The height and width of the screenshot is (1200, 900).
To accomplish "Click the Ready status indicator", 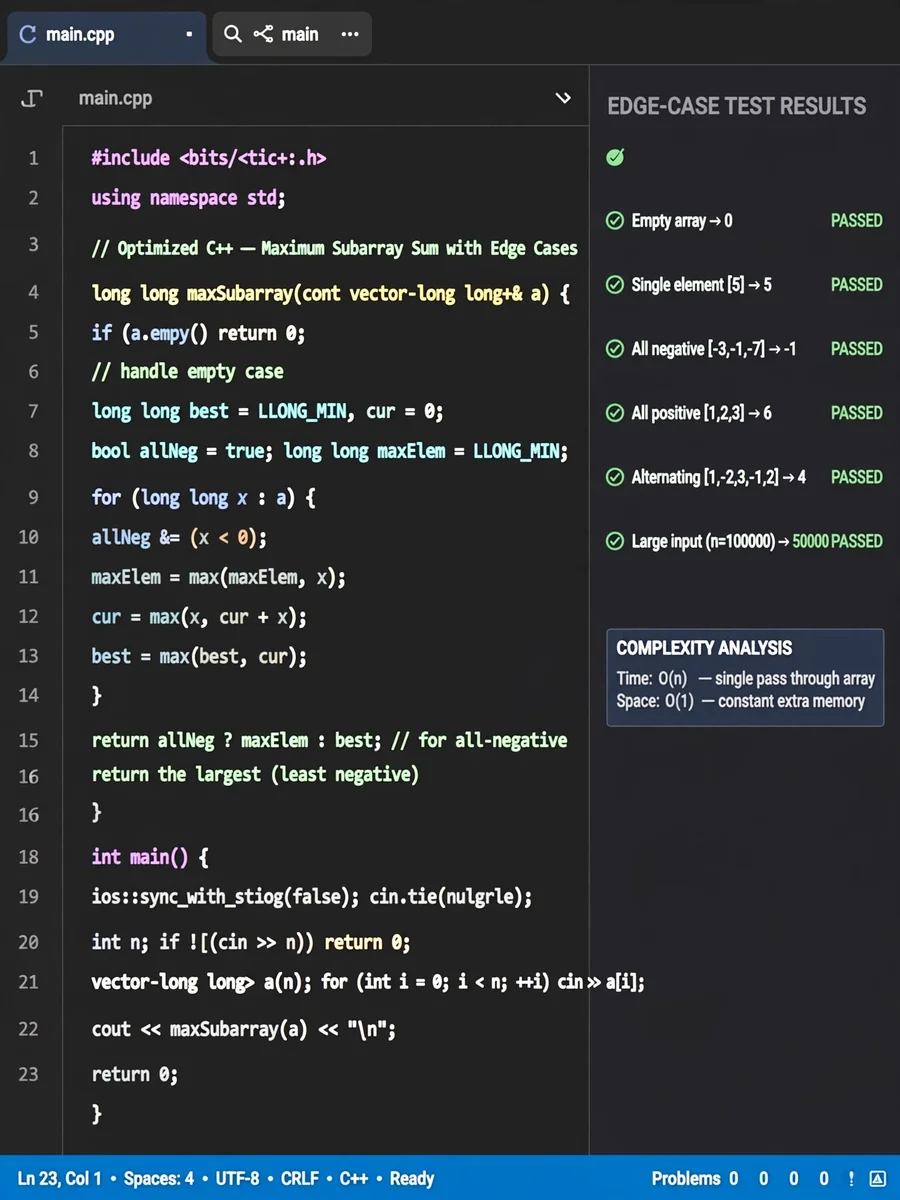I will pos(412,1178).
